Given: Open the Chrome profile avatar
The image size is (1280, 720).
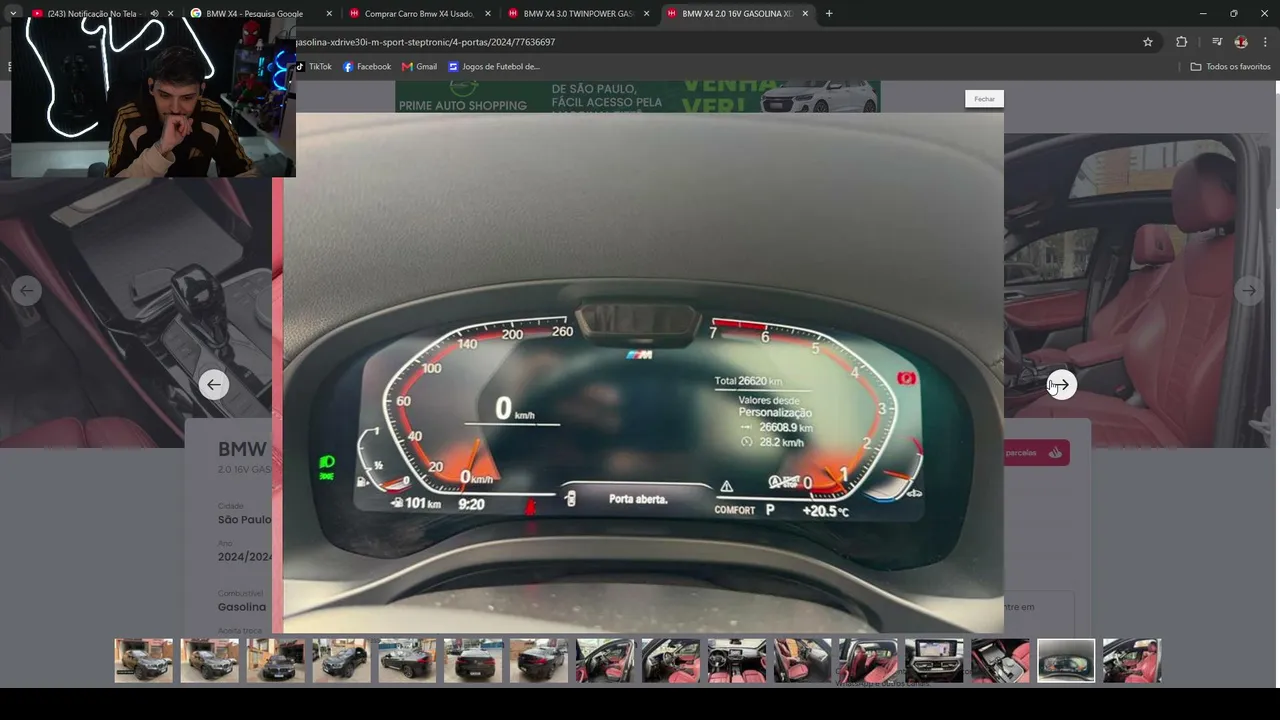Looking at the screenshot, I should tap(1241, 42).
